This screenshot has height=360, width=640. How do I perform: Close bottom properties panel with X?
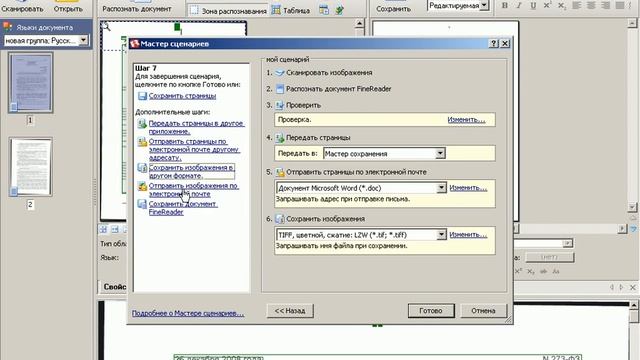[x=633, y=288]
